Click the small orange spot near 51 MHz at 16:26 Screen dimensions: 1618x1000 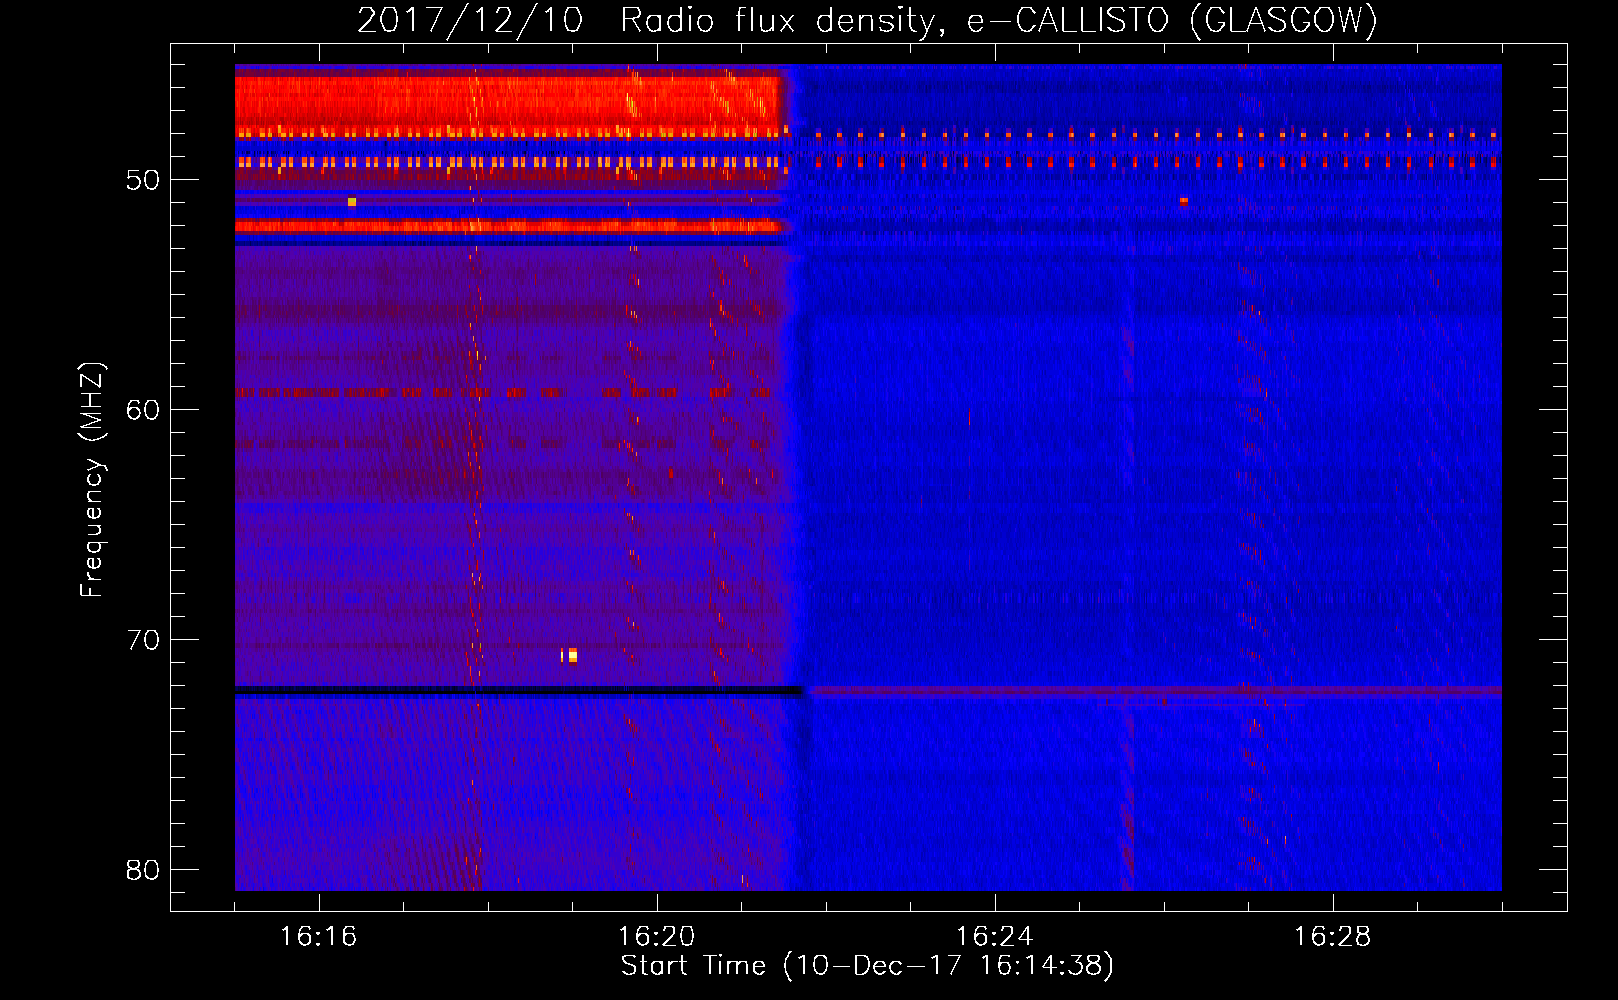(1183, 201)
